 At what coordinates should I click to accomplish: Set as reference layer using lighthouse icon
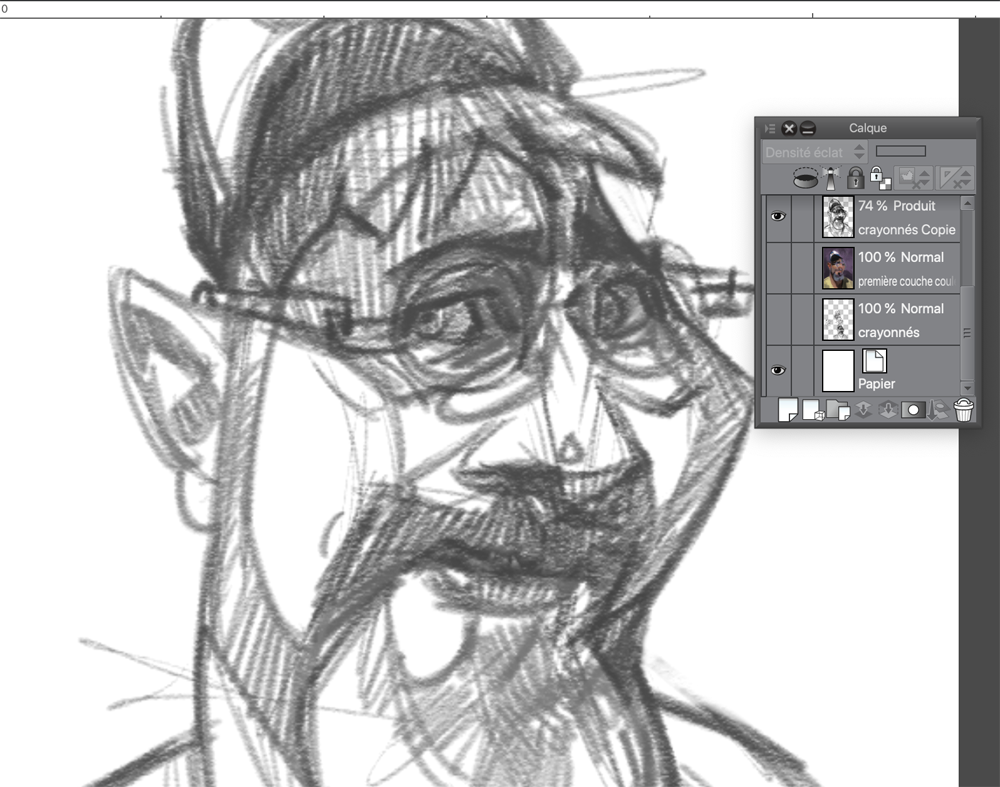pyautogui.click(x=830, y=178)
